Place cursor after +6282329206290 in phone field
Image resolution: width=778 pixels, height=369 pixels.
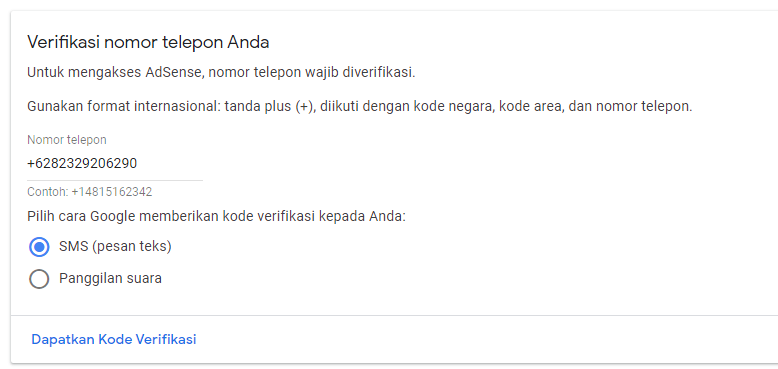pyautogui.click(x=138, y=163)
